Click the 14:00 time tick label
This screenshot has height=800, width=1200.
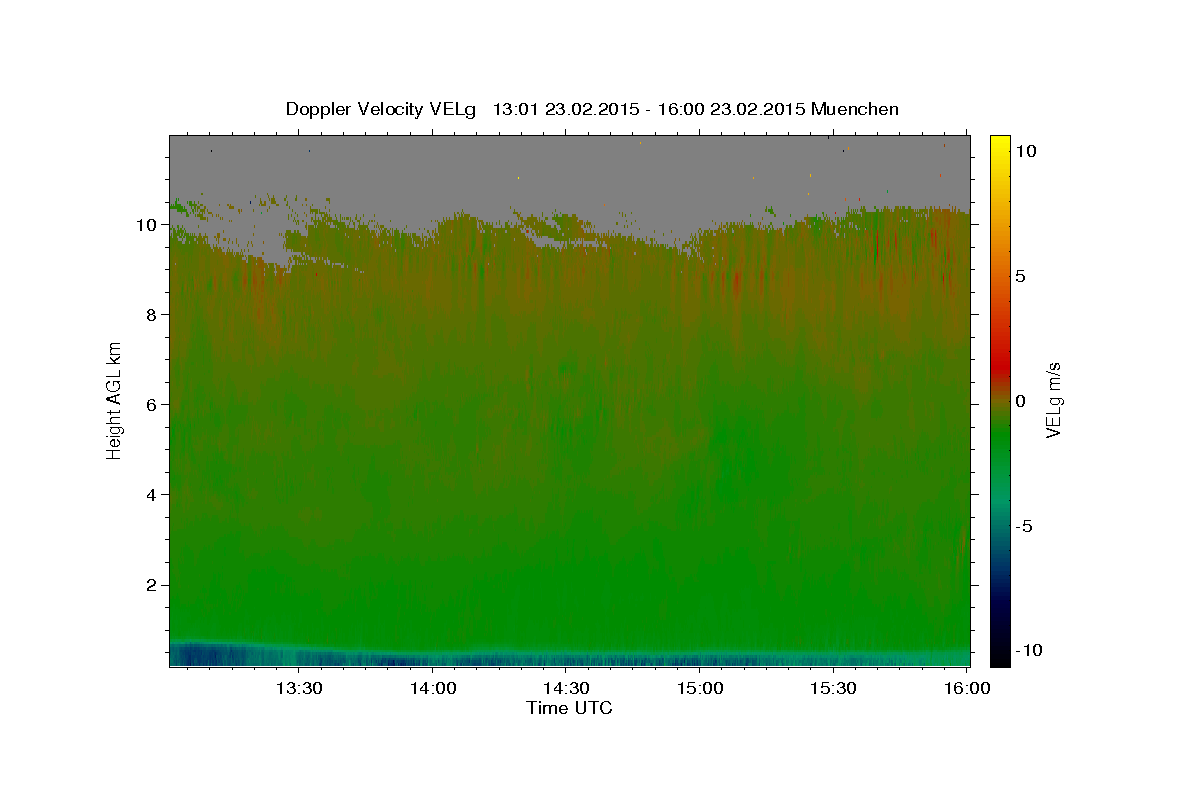pyautogui.click(x=433, y=688)
